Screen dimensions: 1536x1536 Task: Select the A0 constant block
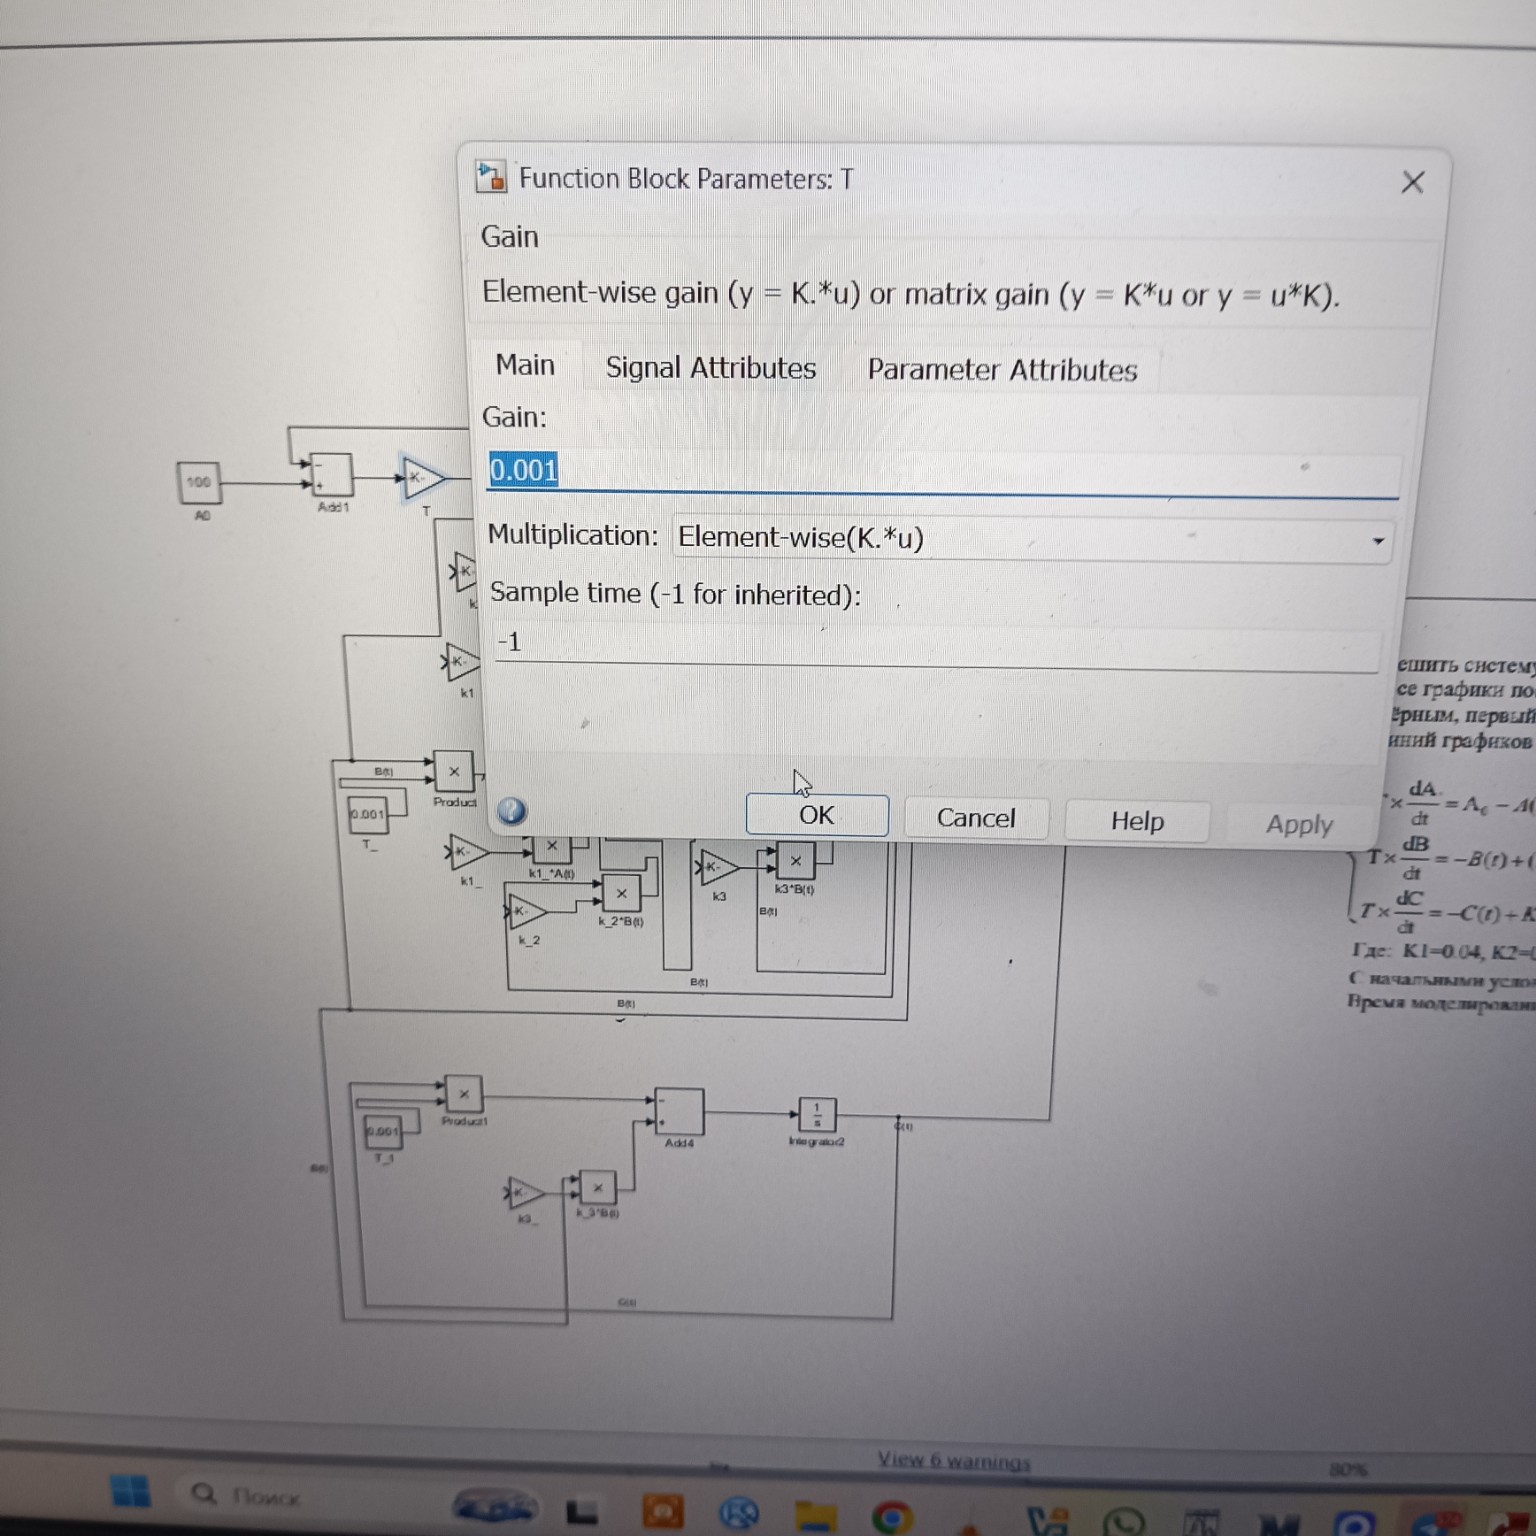199,483
